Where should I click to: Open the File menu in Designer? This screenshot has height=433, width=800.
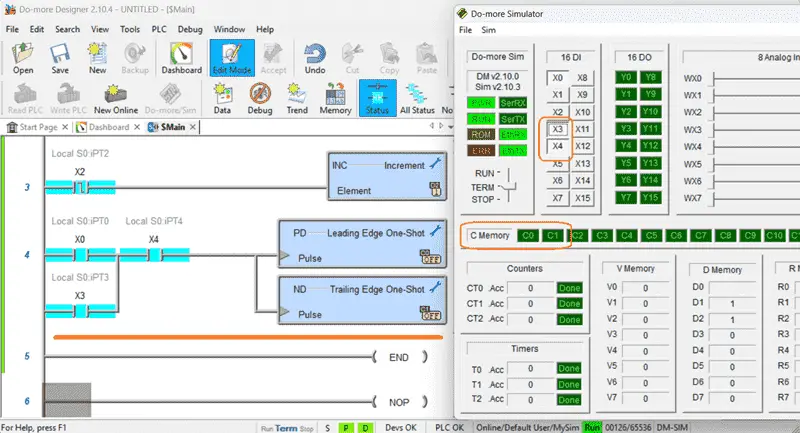pos(12,29)
